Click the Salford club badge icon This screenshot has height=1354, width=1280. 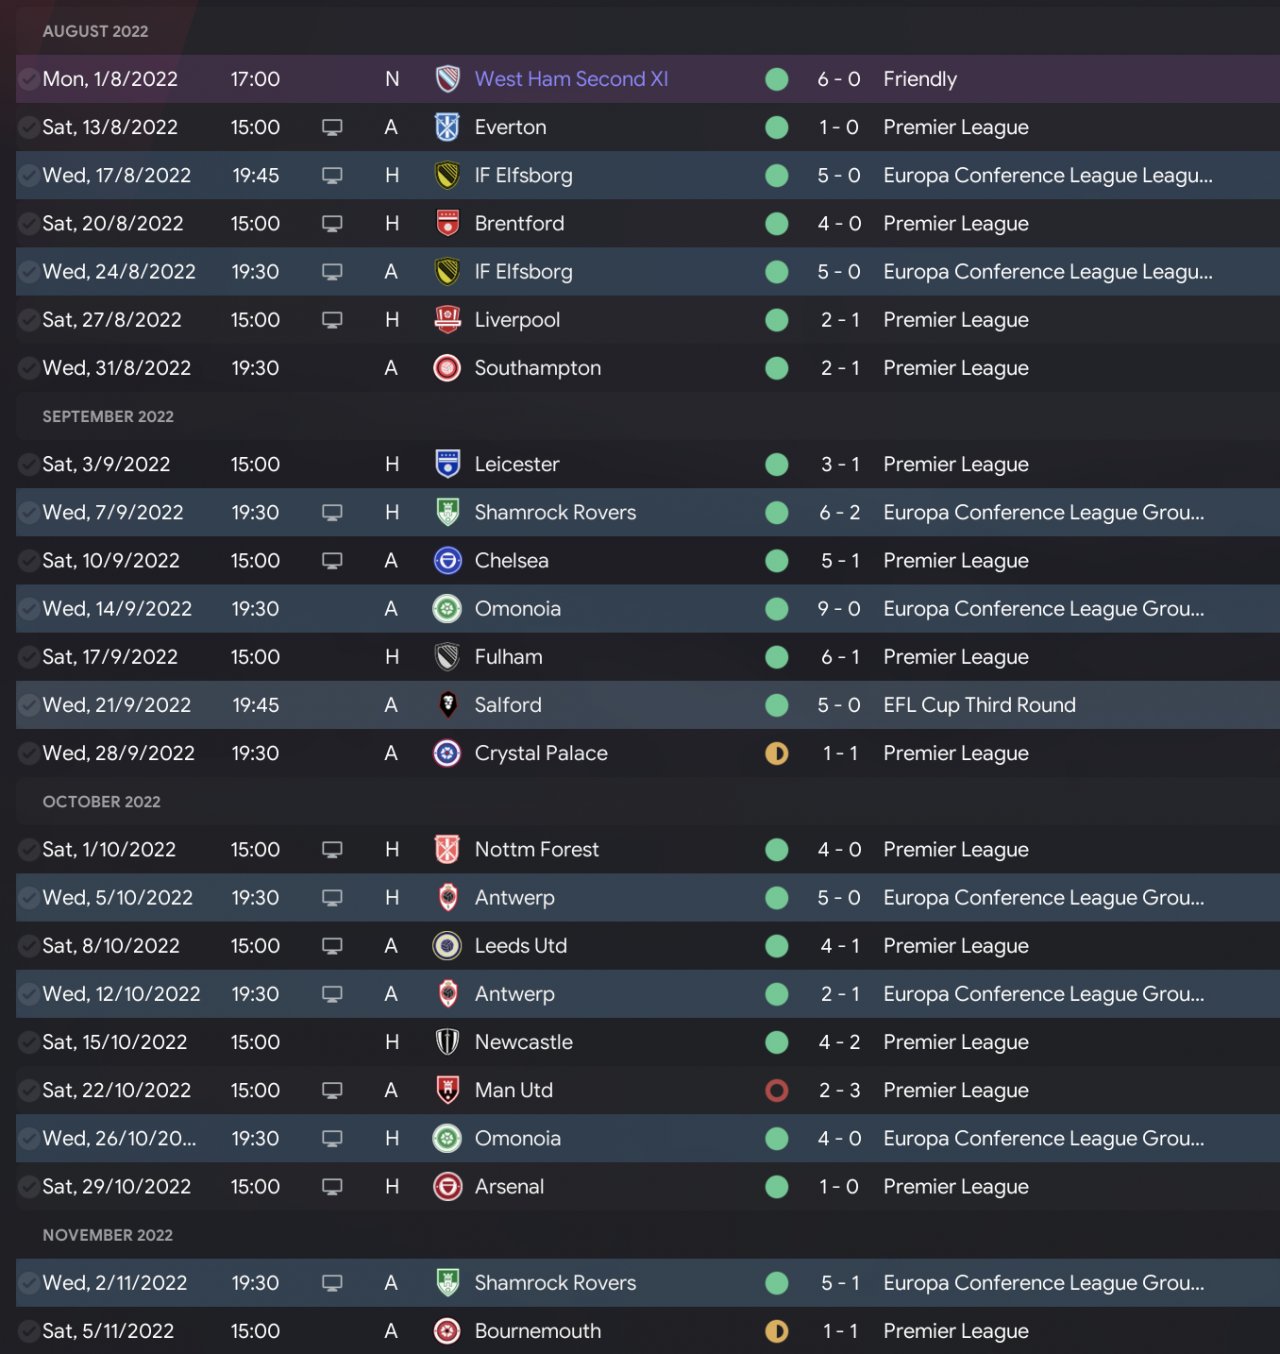click(x=447, y=705)
